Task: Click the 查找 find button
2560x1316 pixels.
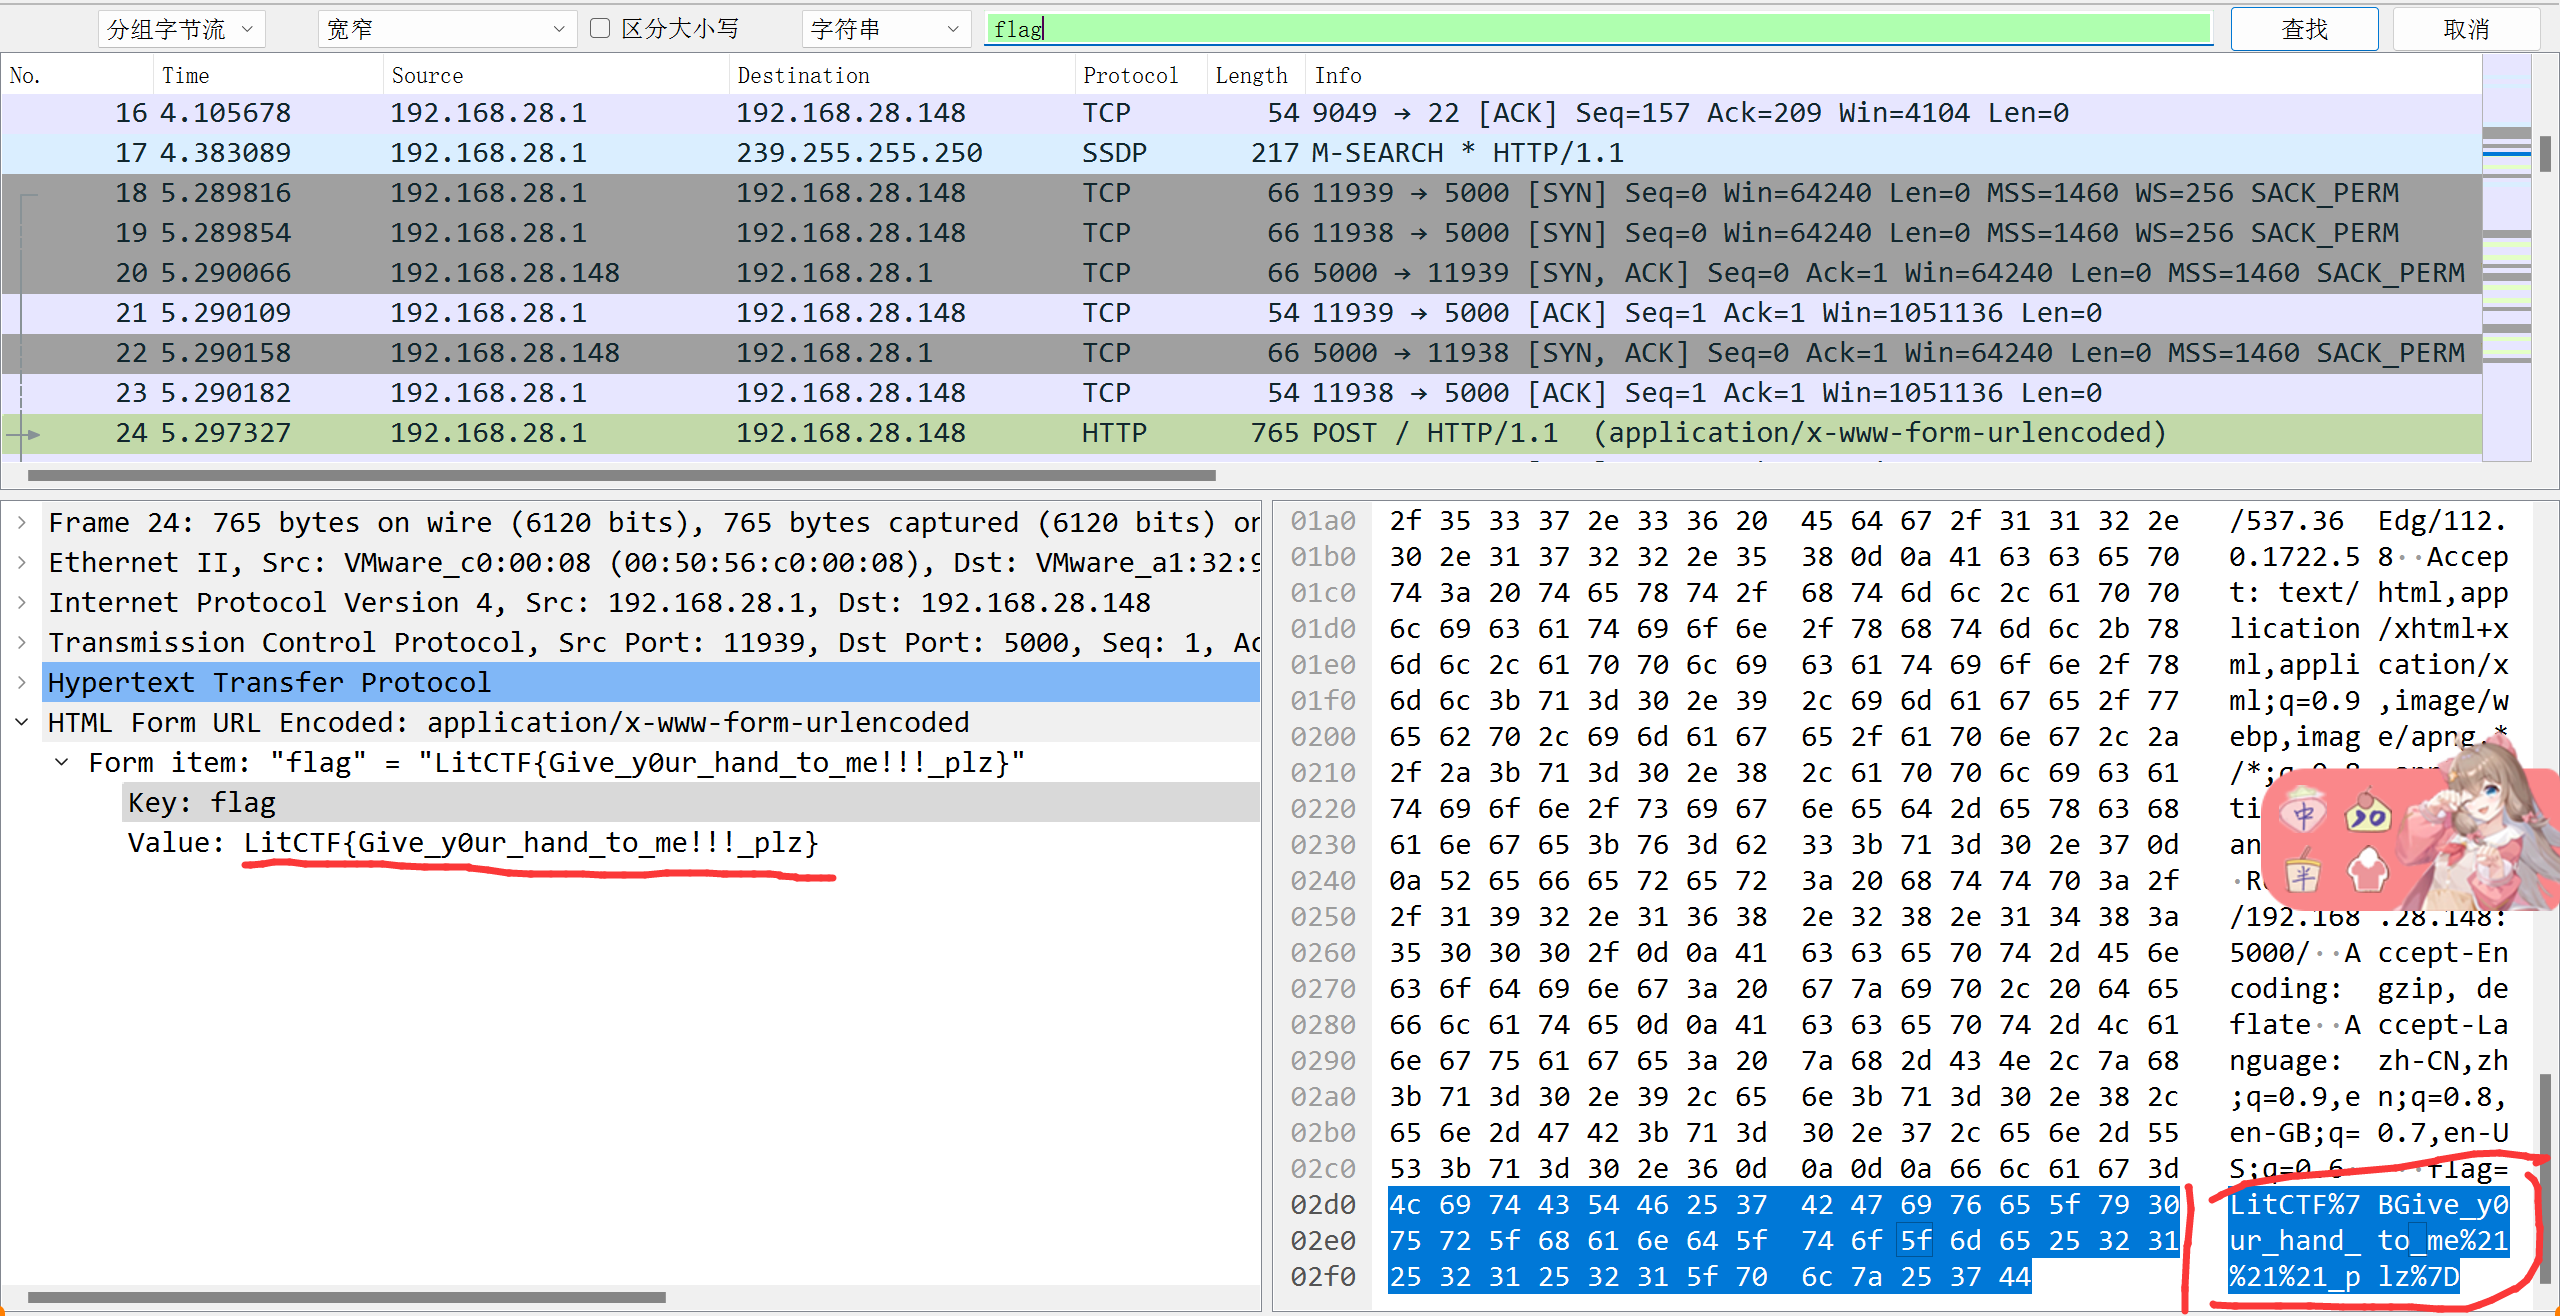Action: click(2303, 29)
